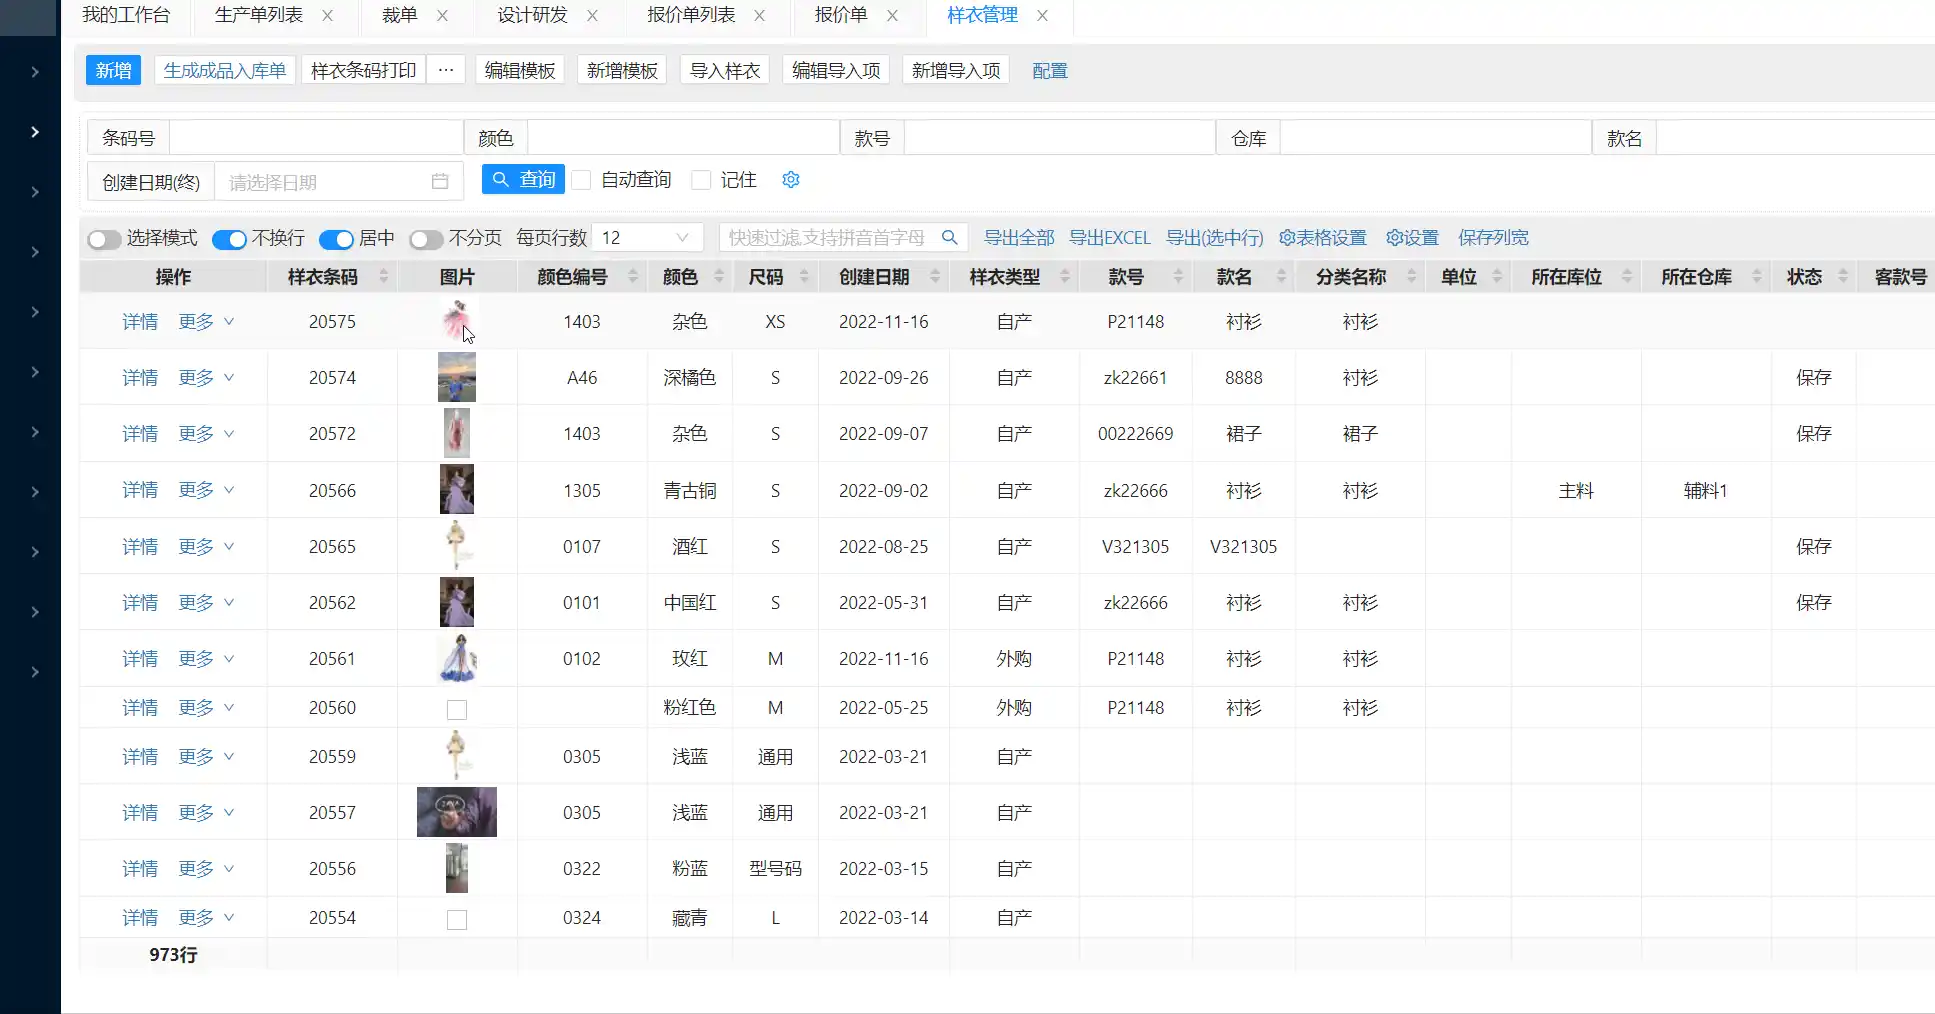Click the highlighted second sidebar chevron
1935x1014 pixels.
click(x=35, y=132)
